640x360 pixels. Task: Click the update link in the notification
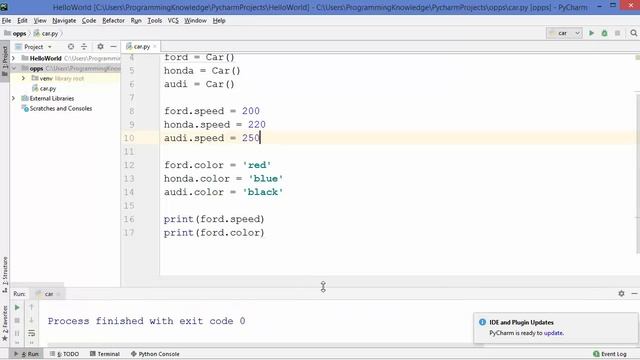553,333
